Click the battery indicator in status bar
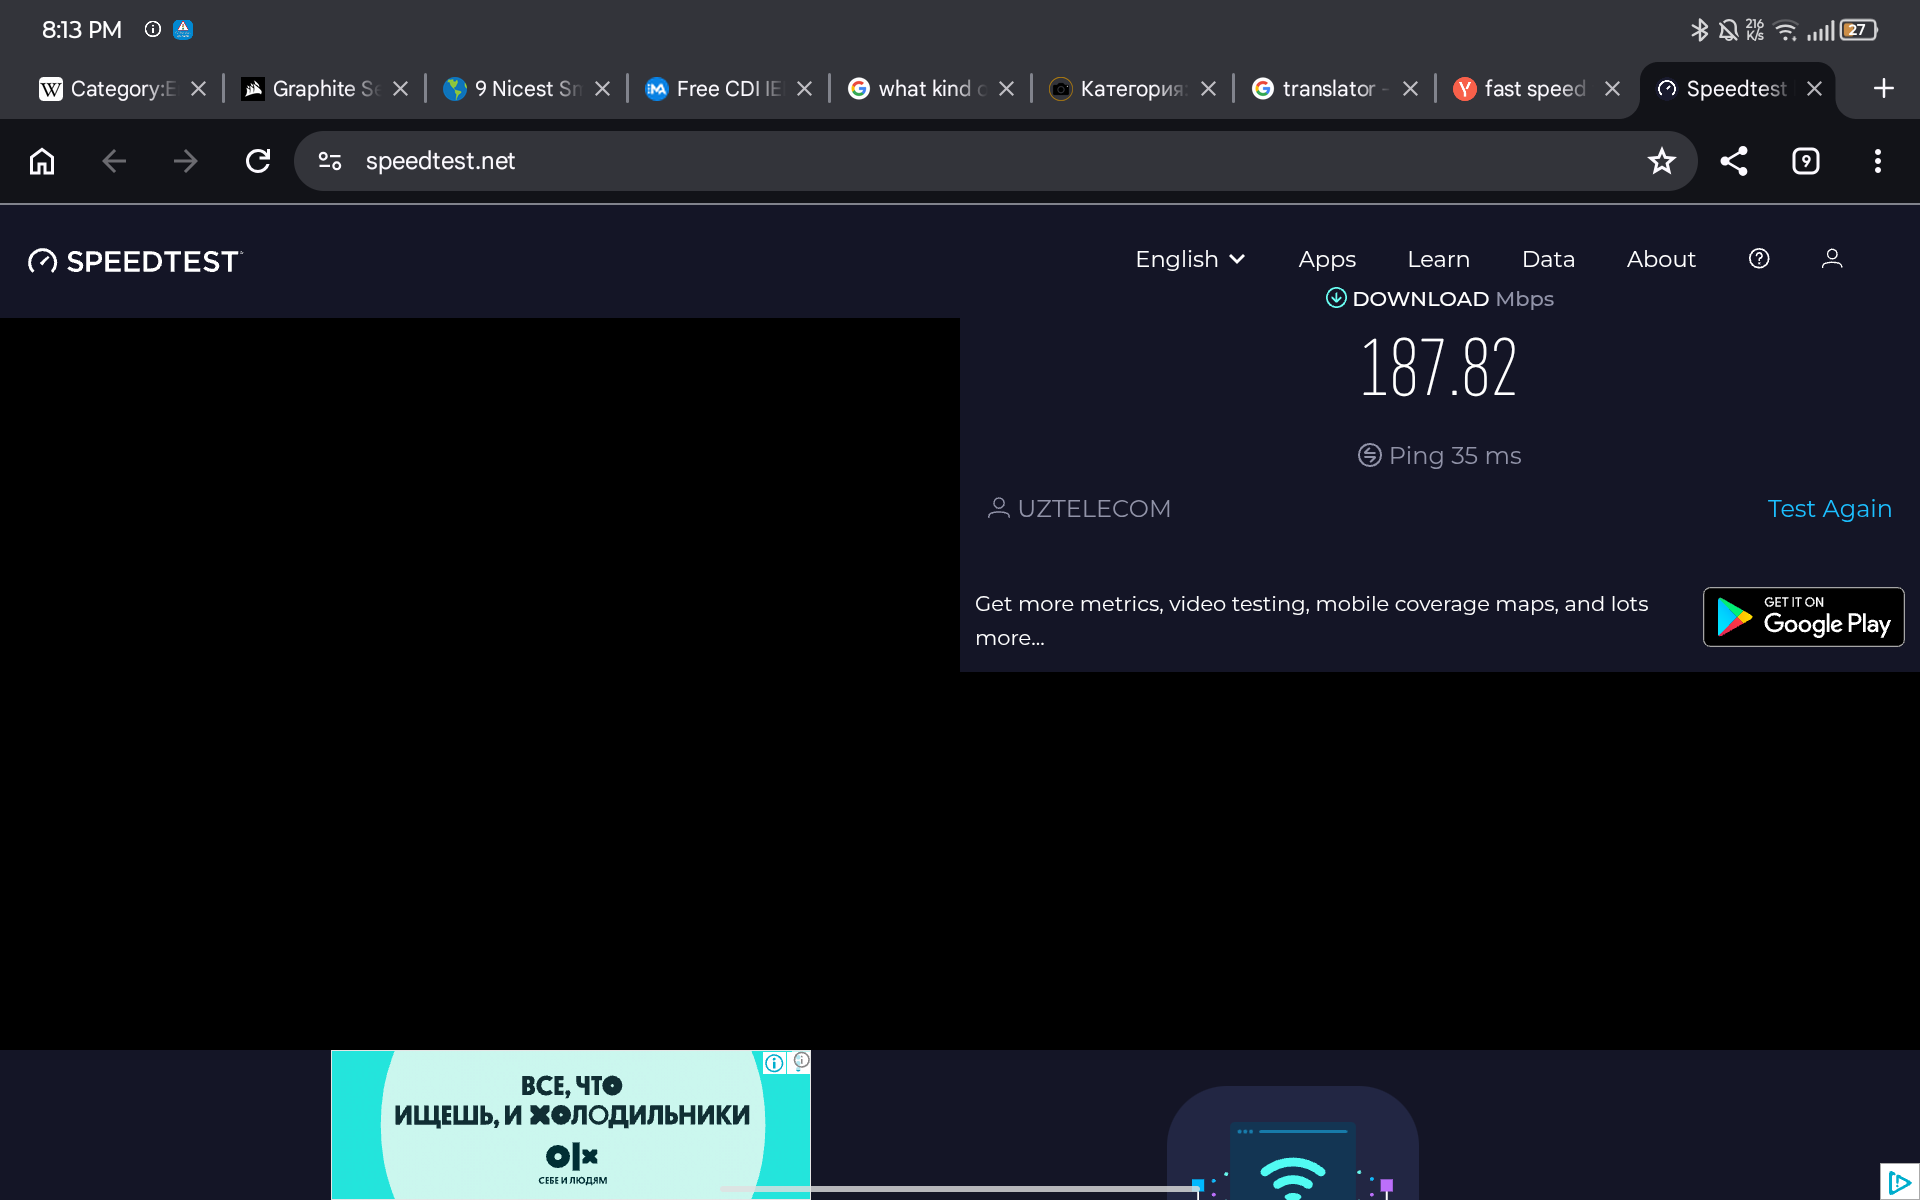The height and width of the screenshot is (1200, 1920). (1859, 30)
